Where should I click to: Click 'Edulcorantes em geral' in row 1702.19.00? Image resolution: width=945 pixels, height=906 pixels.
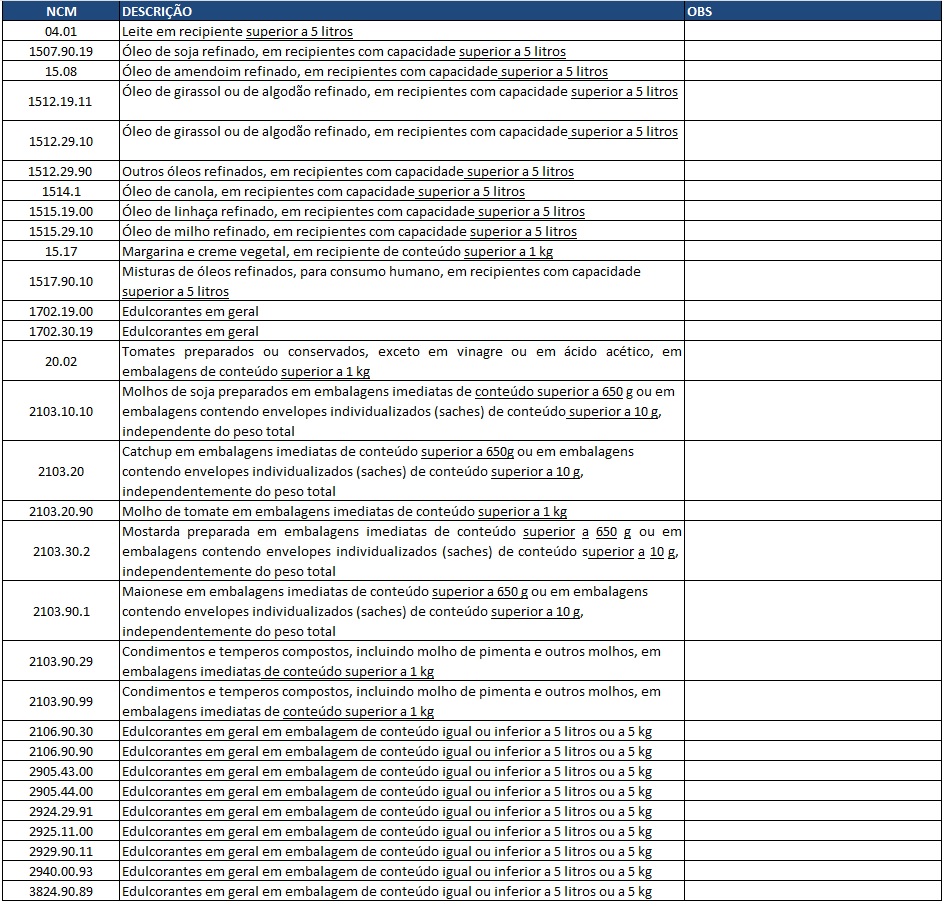[190, 311]
